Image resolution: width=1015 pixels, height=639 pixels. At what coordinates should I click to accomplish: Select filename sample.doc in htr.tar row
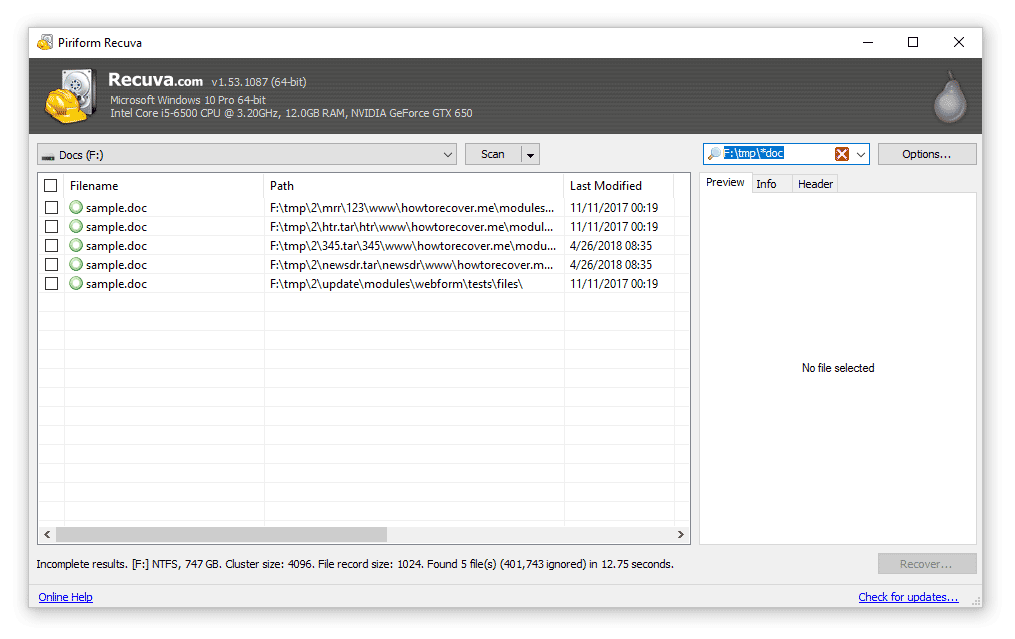117,227
